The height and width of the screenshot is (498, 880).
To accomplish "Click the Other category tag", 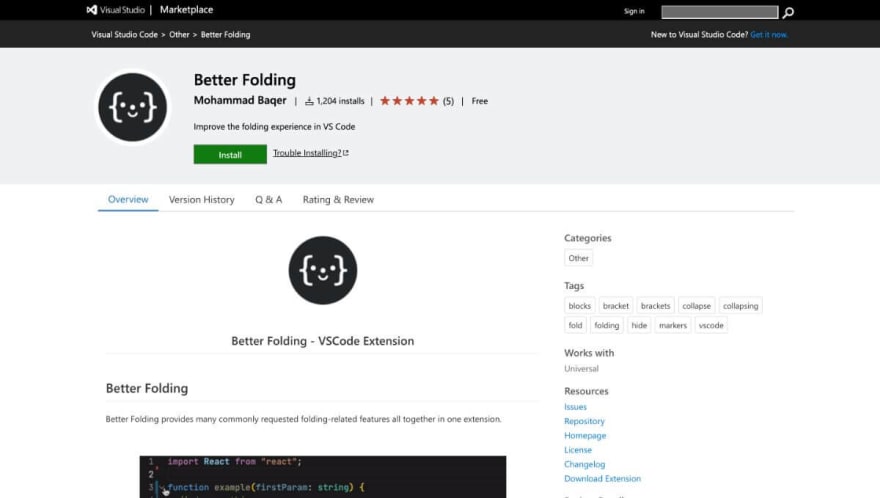I will tap(578, 258).
